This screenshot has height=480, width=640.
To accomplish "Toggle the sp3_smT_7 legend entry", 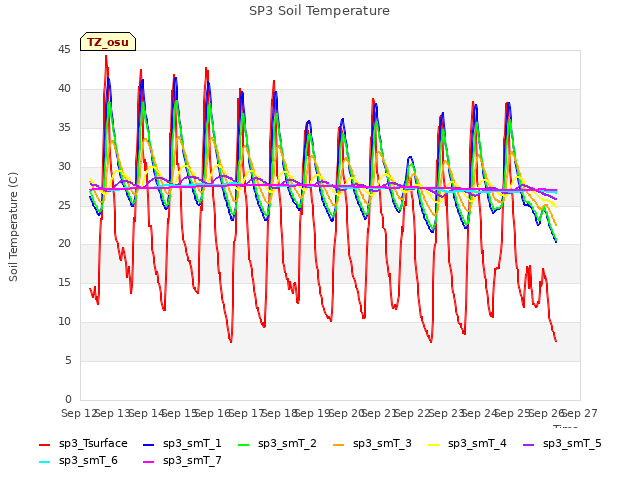I will click(182, 461).
